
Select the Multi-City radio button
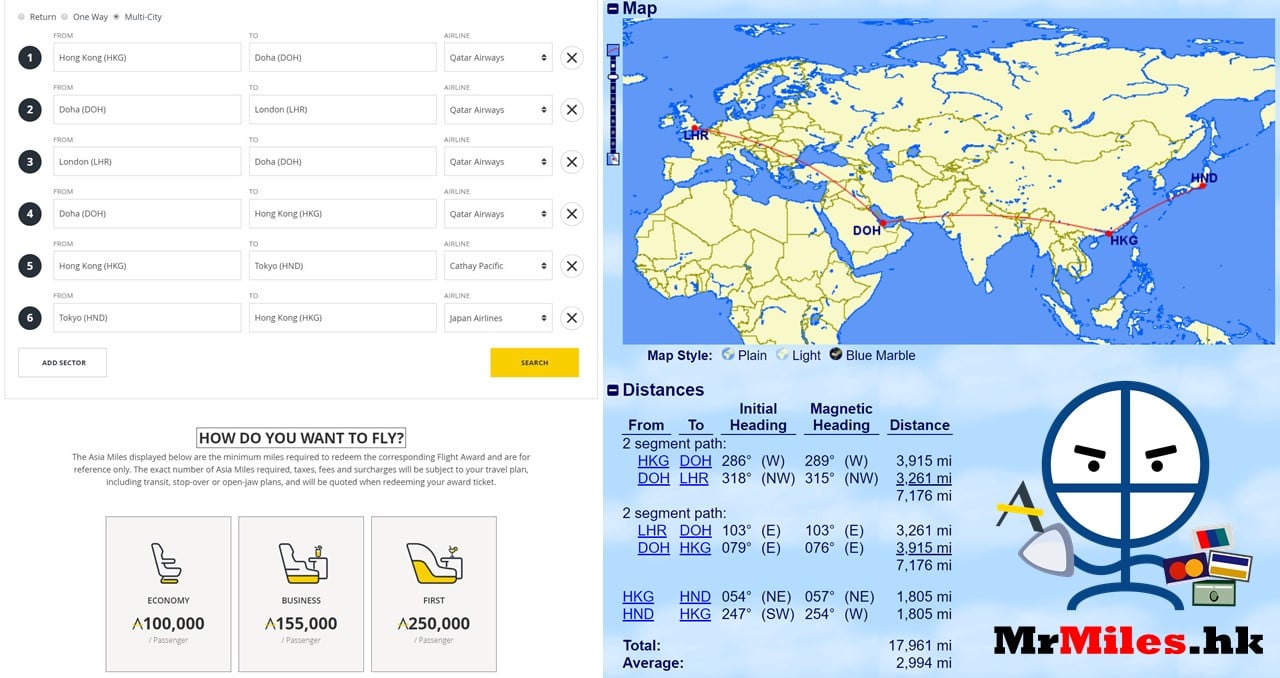(x=117, y=17)
